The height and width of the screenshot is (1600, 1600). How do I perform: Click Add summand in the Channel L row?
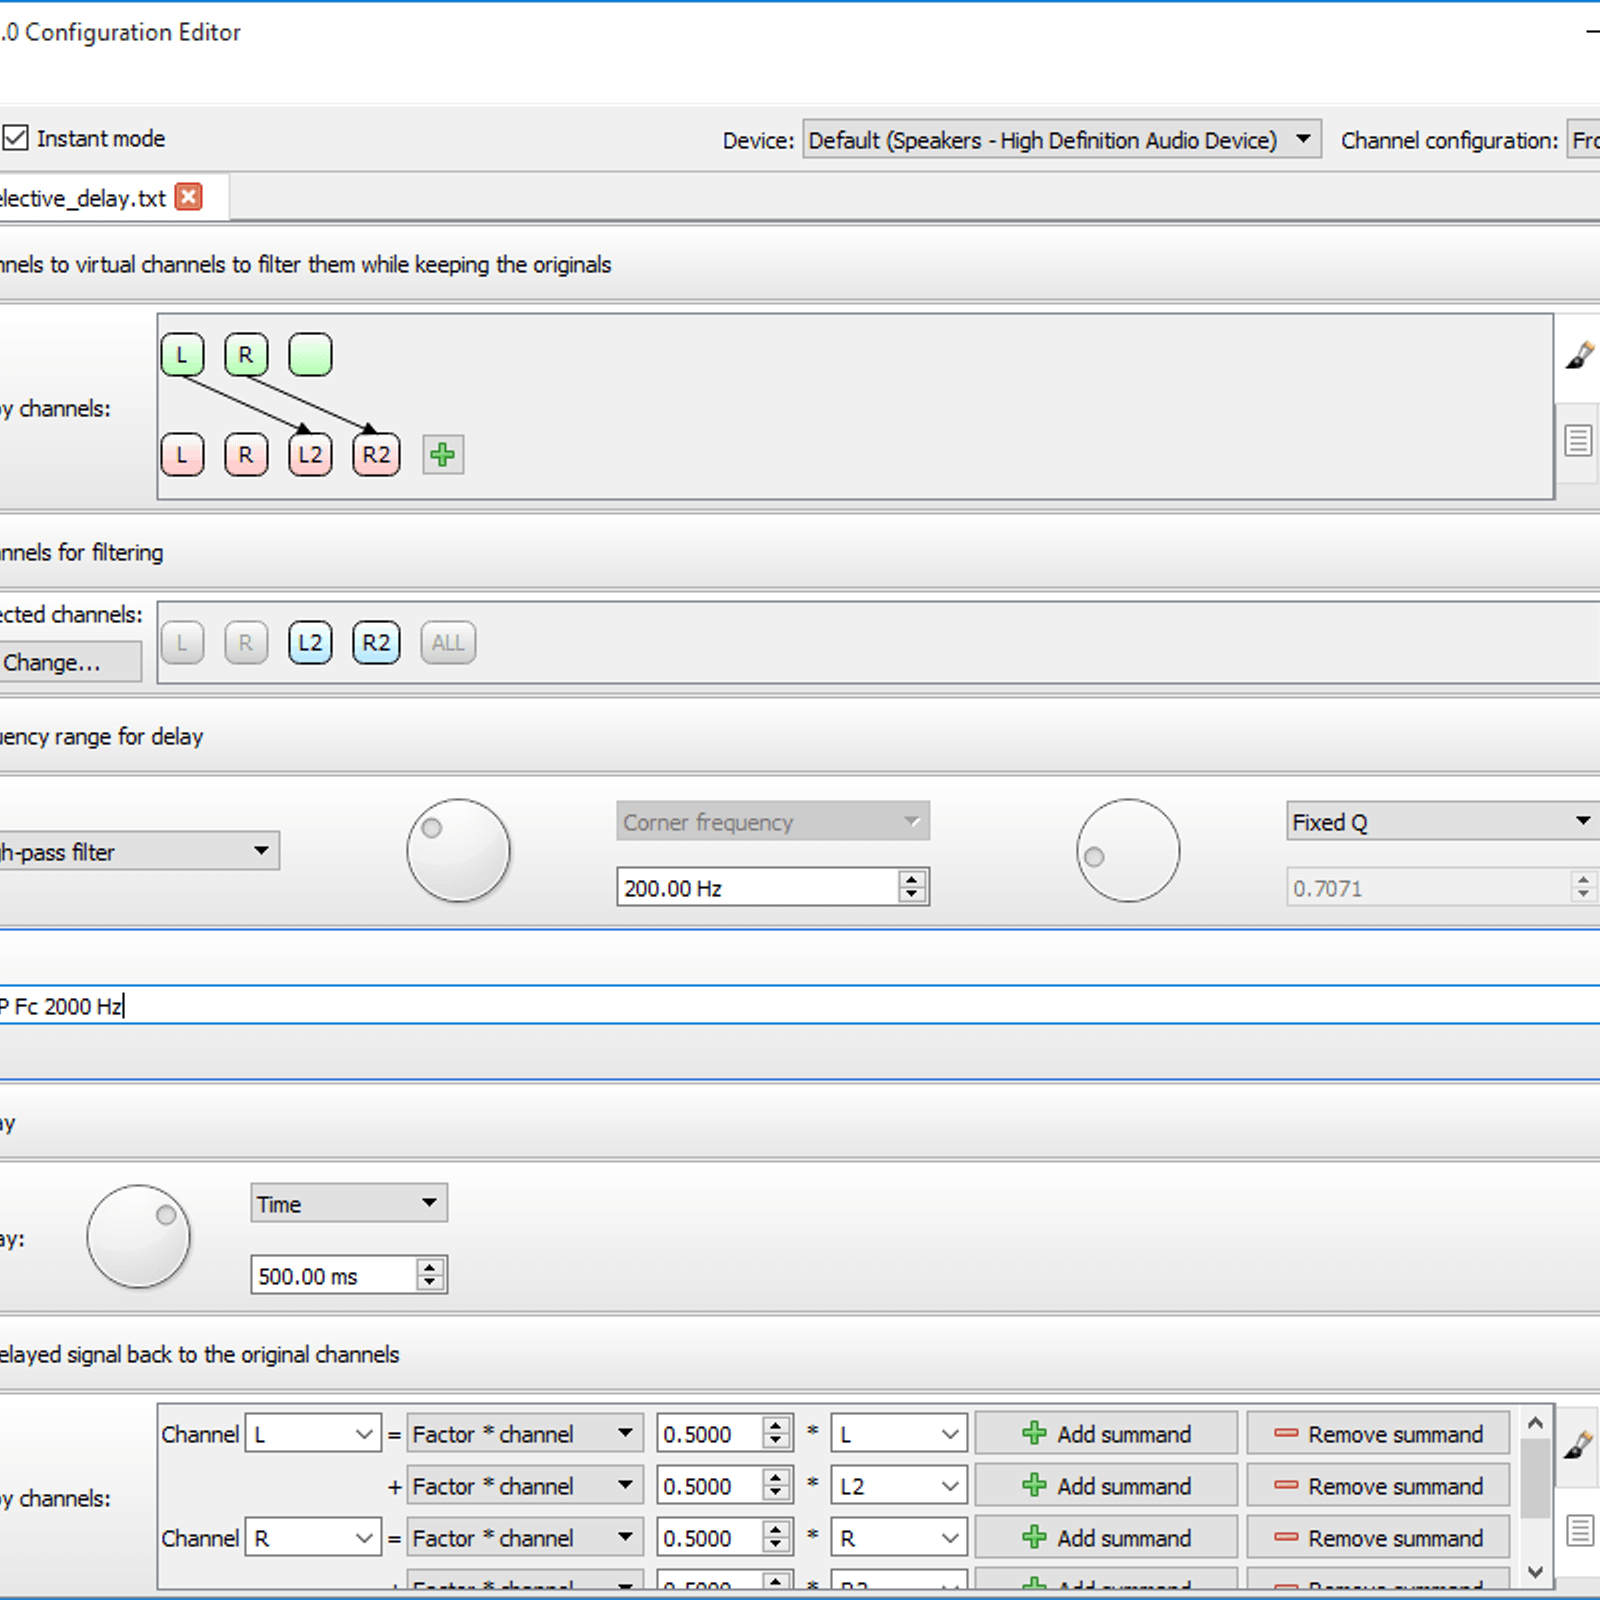pyautogui.click(x=1106, y=1434)
